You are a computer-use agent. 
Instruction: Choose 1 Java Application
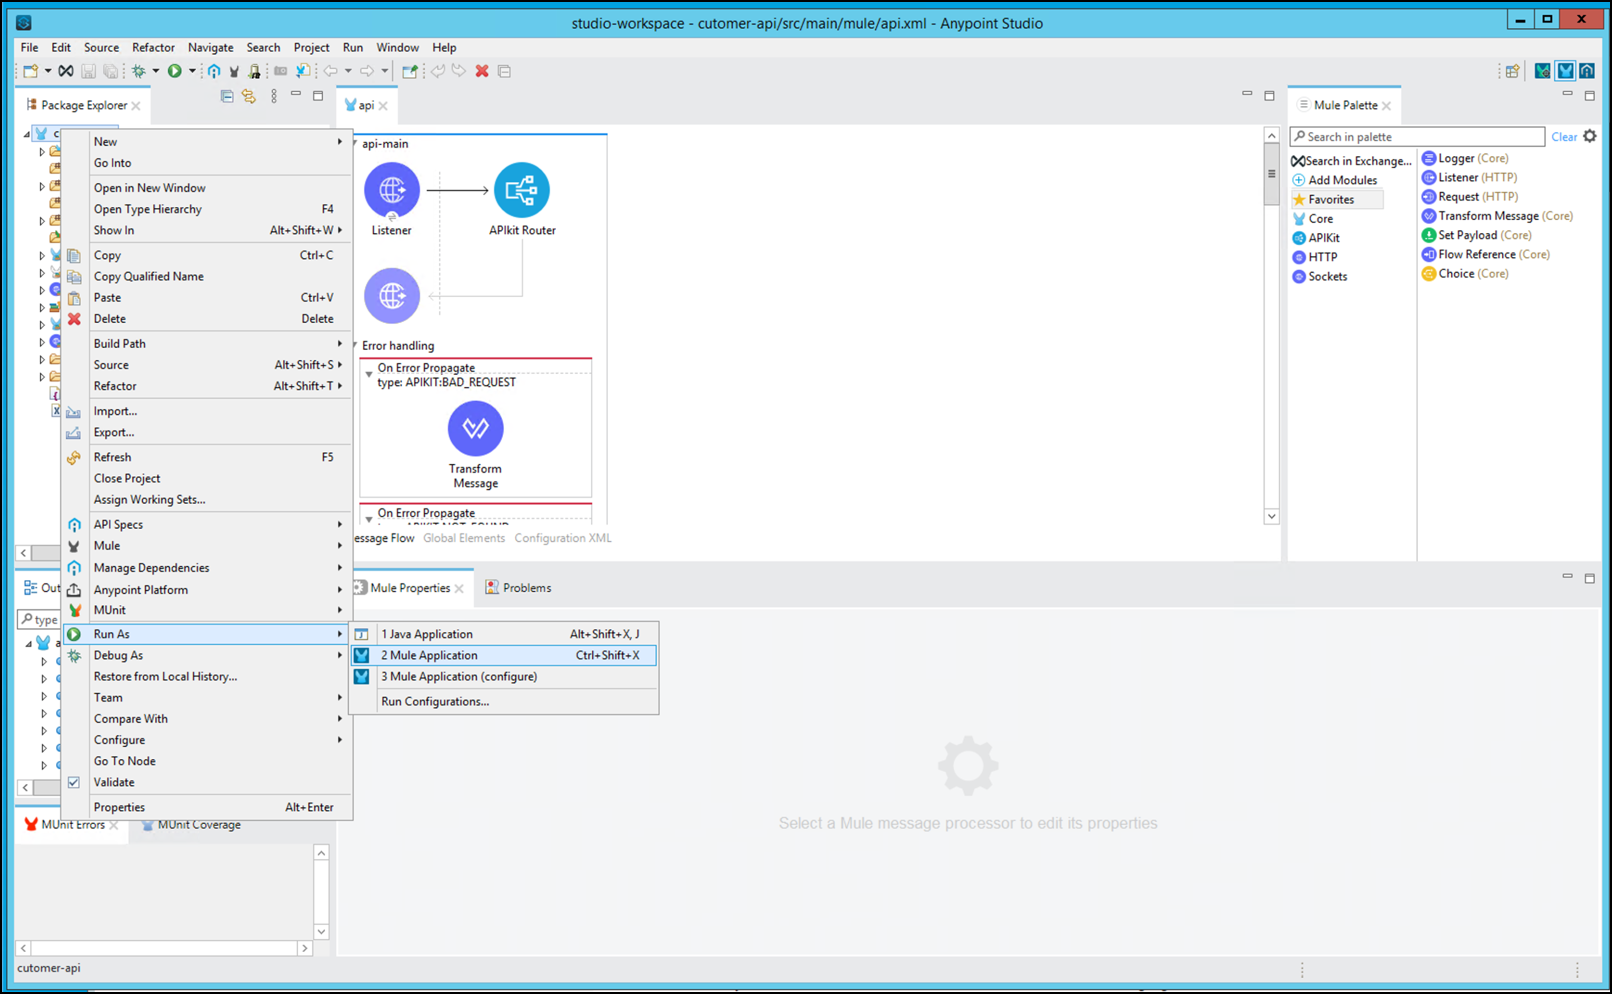coord(505,634)
